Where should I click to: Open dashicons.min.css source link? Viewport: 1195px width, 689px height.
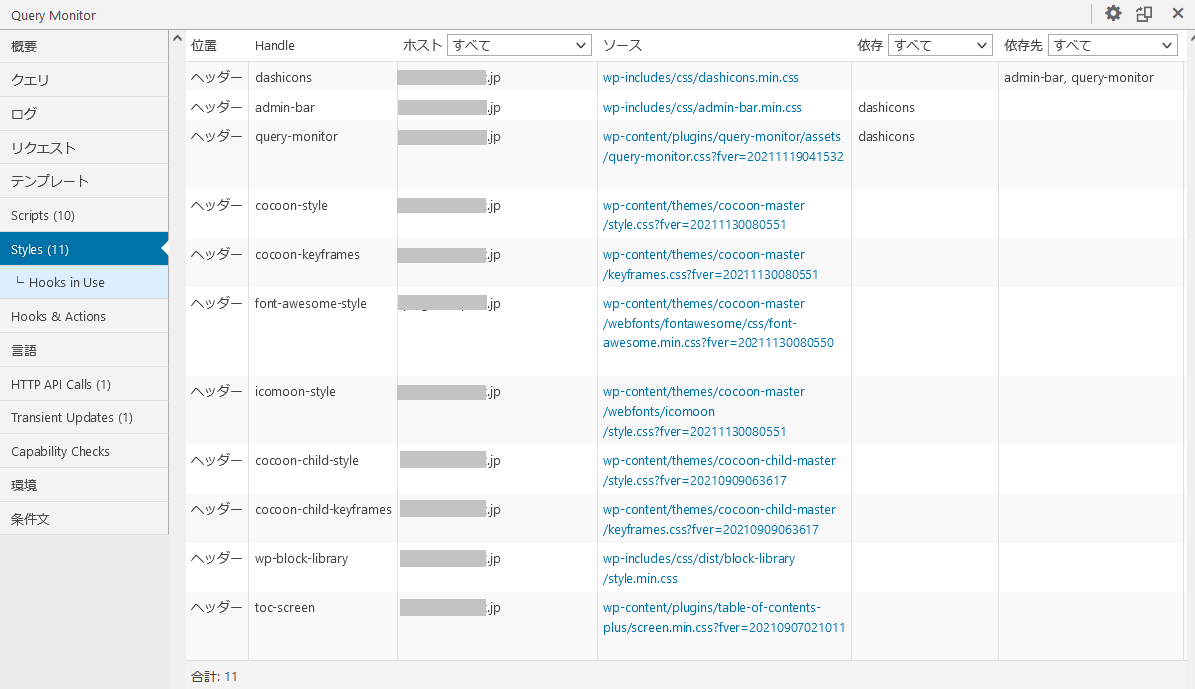[700, 77]
